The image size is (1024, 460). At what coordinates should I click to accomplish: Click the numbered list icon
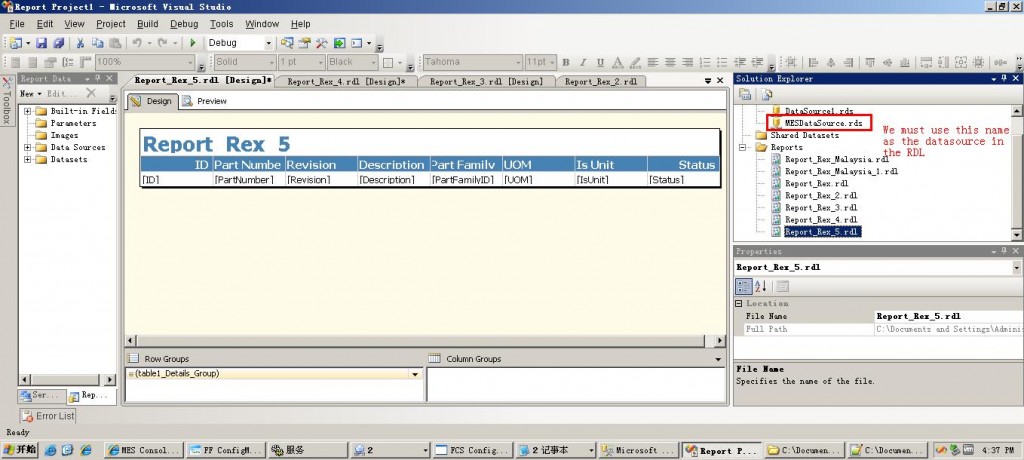[705, 63]
